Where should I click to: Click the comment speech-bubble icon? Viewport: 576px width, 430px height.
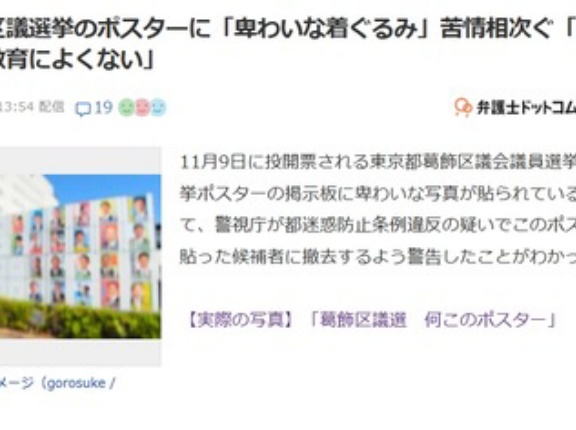(x=83, y=109)
